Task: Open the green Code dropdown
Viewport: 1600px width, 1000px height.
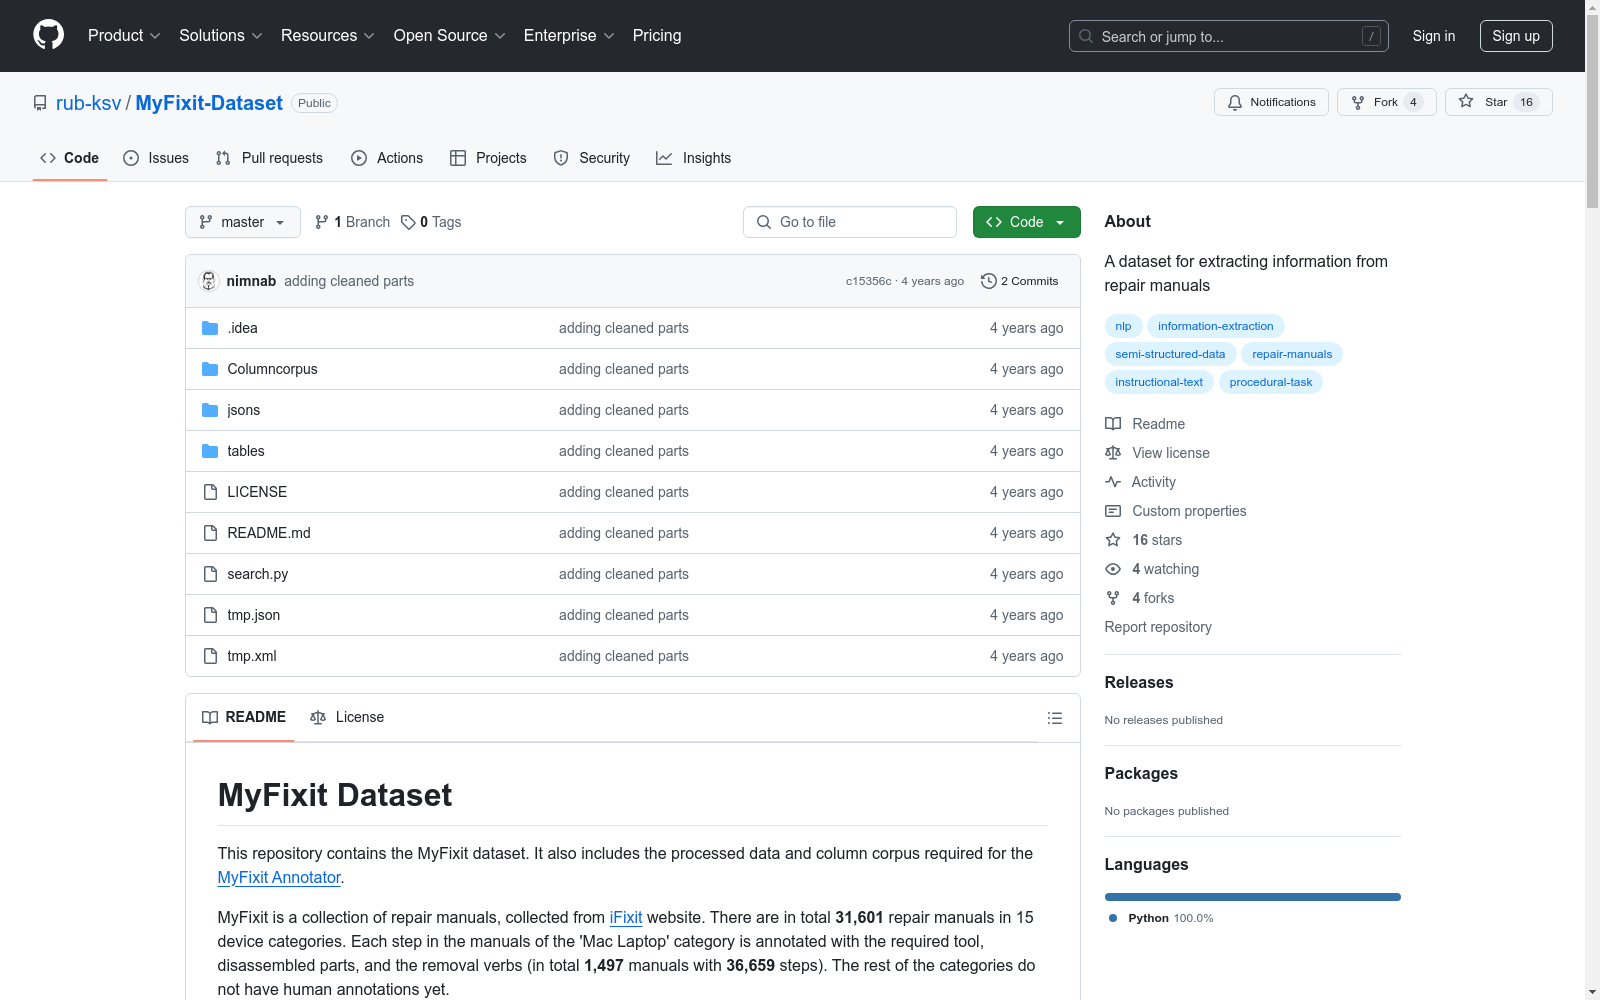Action: (x=1026, y=222)
